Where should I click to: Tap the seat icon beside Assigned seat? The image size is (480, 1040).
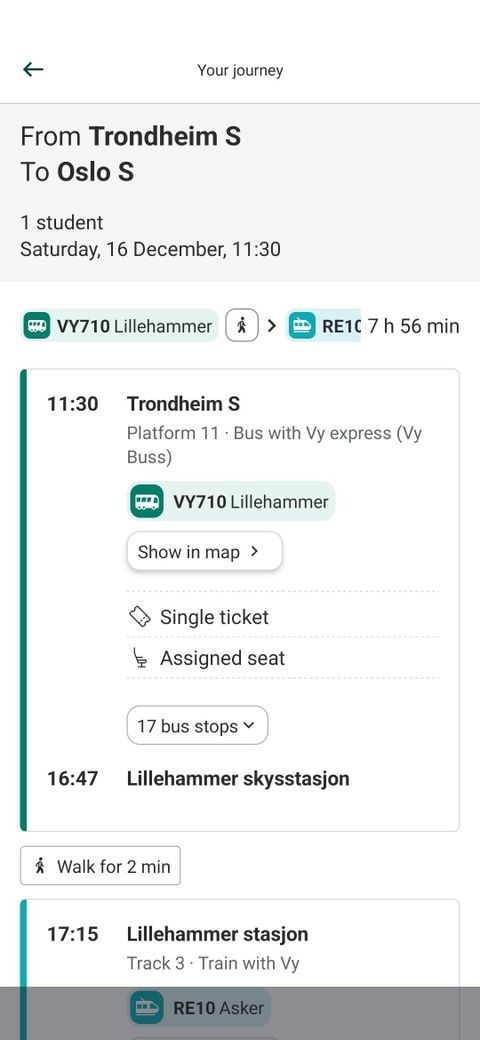tap(139, 658)
